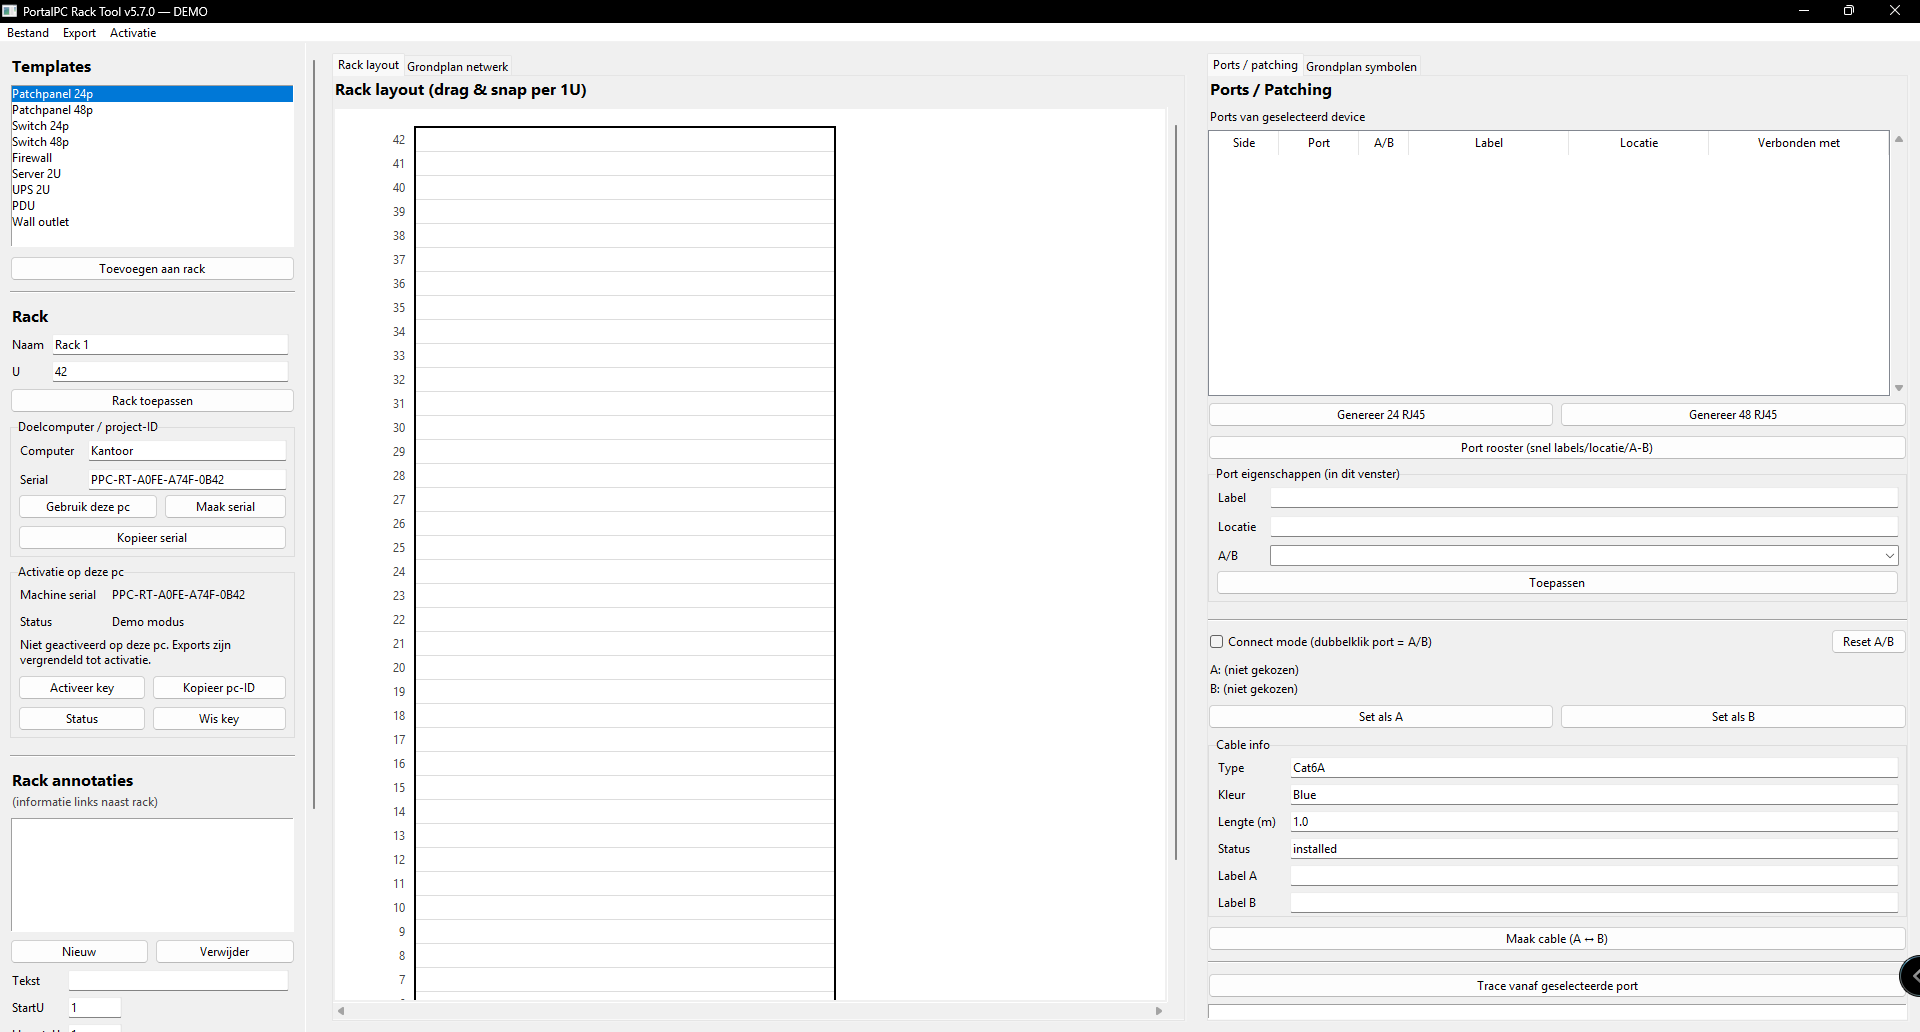This screenshot has width=1920, height=1032.
Task: Collapse the right panel via circular arrow icon
Action: (x=1911, y=976)
